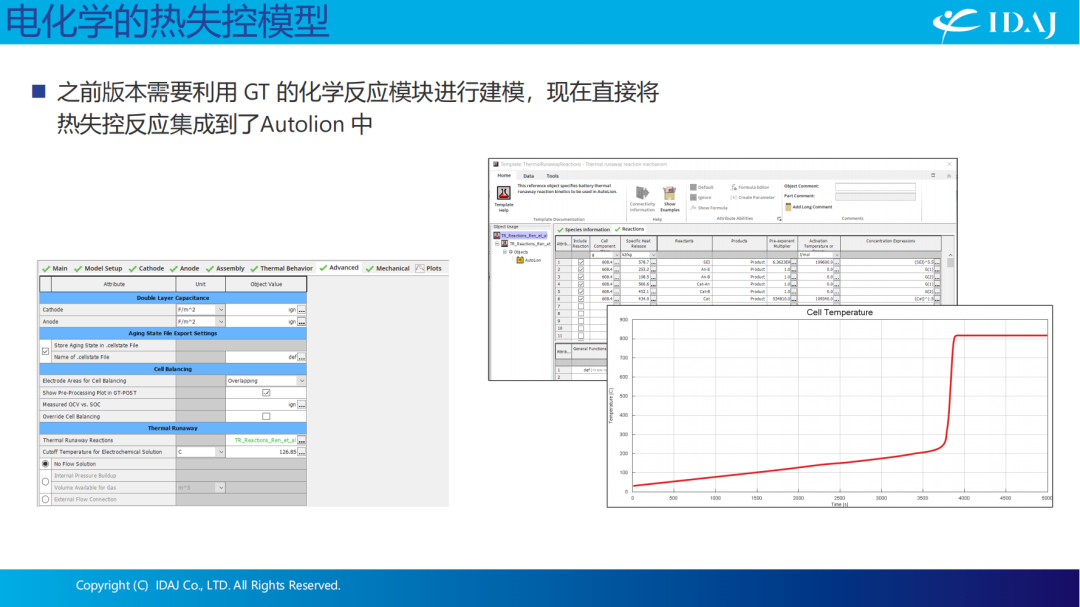This screenshot has width=1080, height=607.
Task: Open Data ribbon tab
Action: pyautogui.click(x=528, y=176)
